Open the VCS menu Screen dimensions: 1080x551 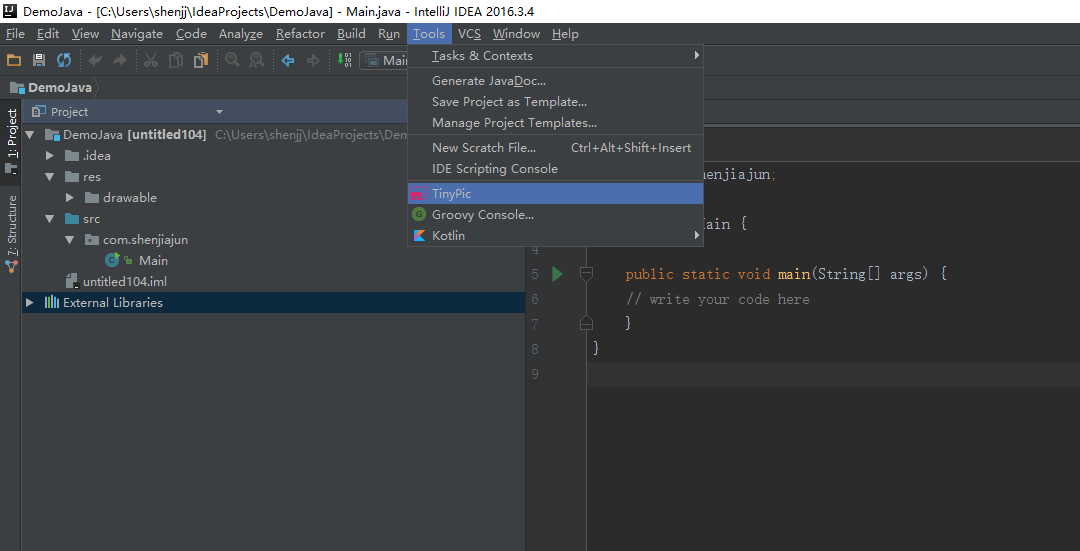[470, 34]
